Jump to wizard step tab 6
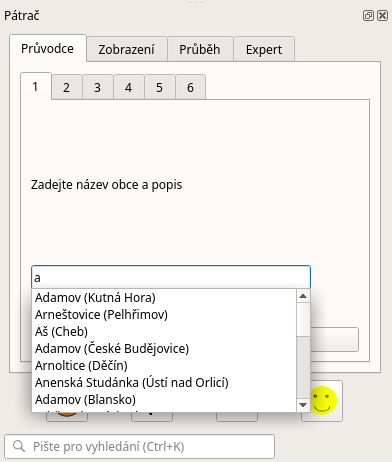 (x=190, y=87)
